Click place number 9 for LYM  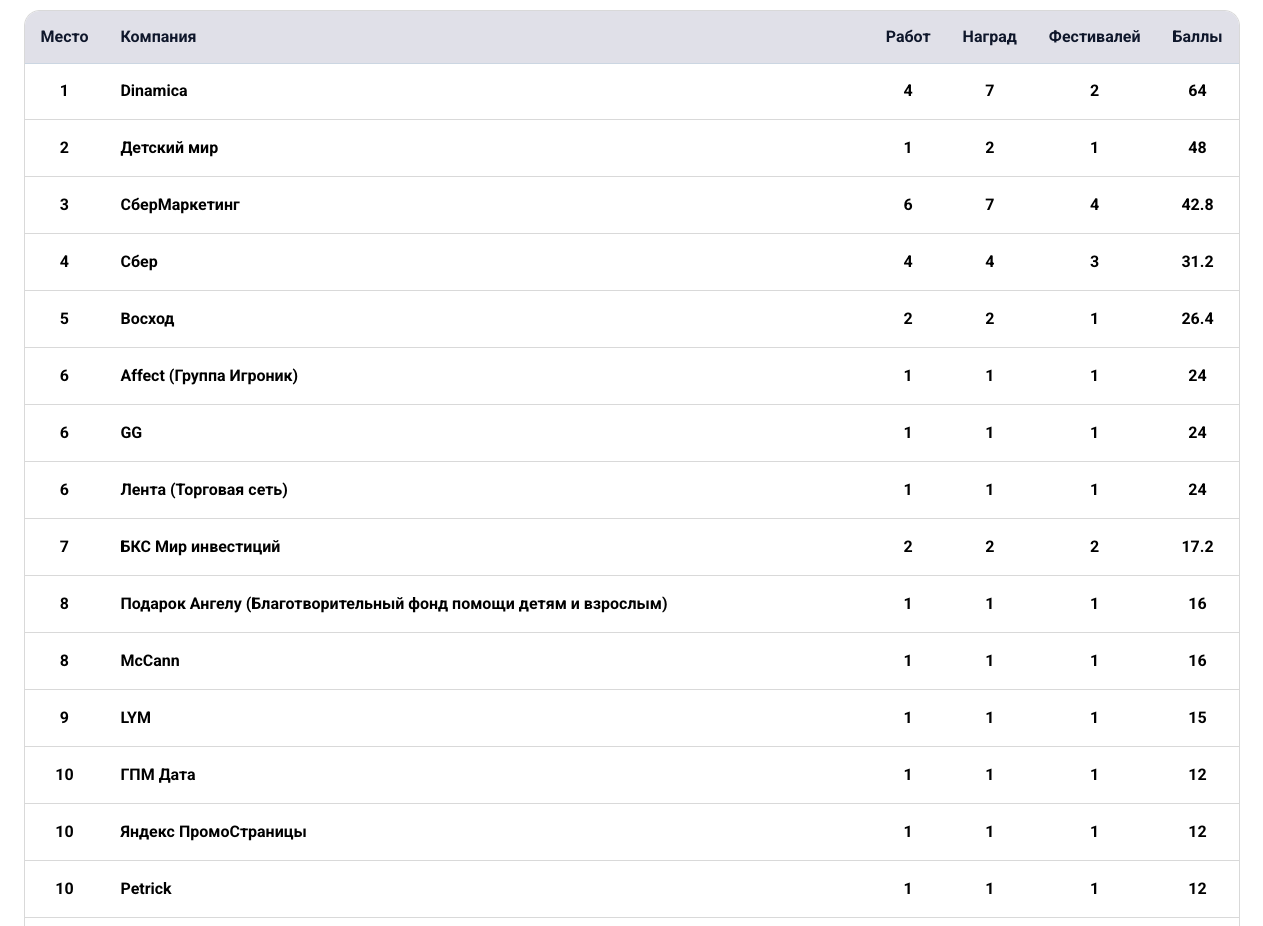coord(64,718)
